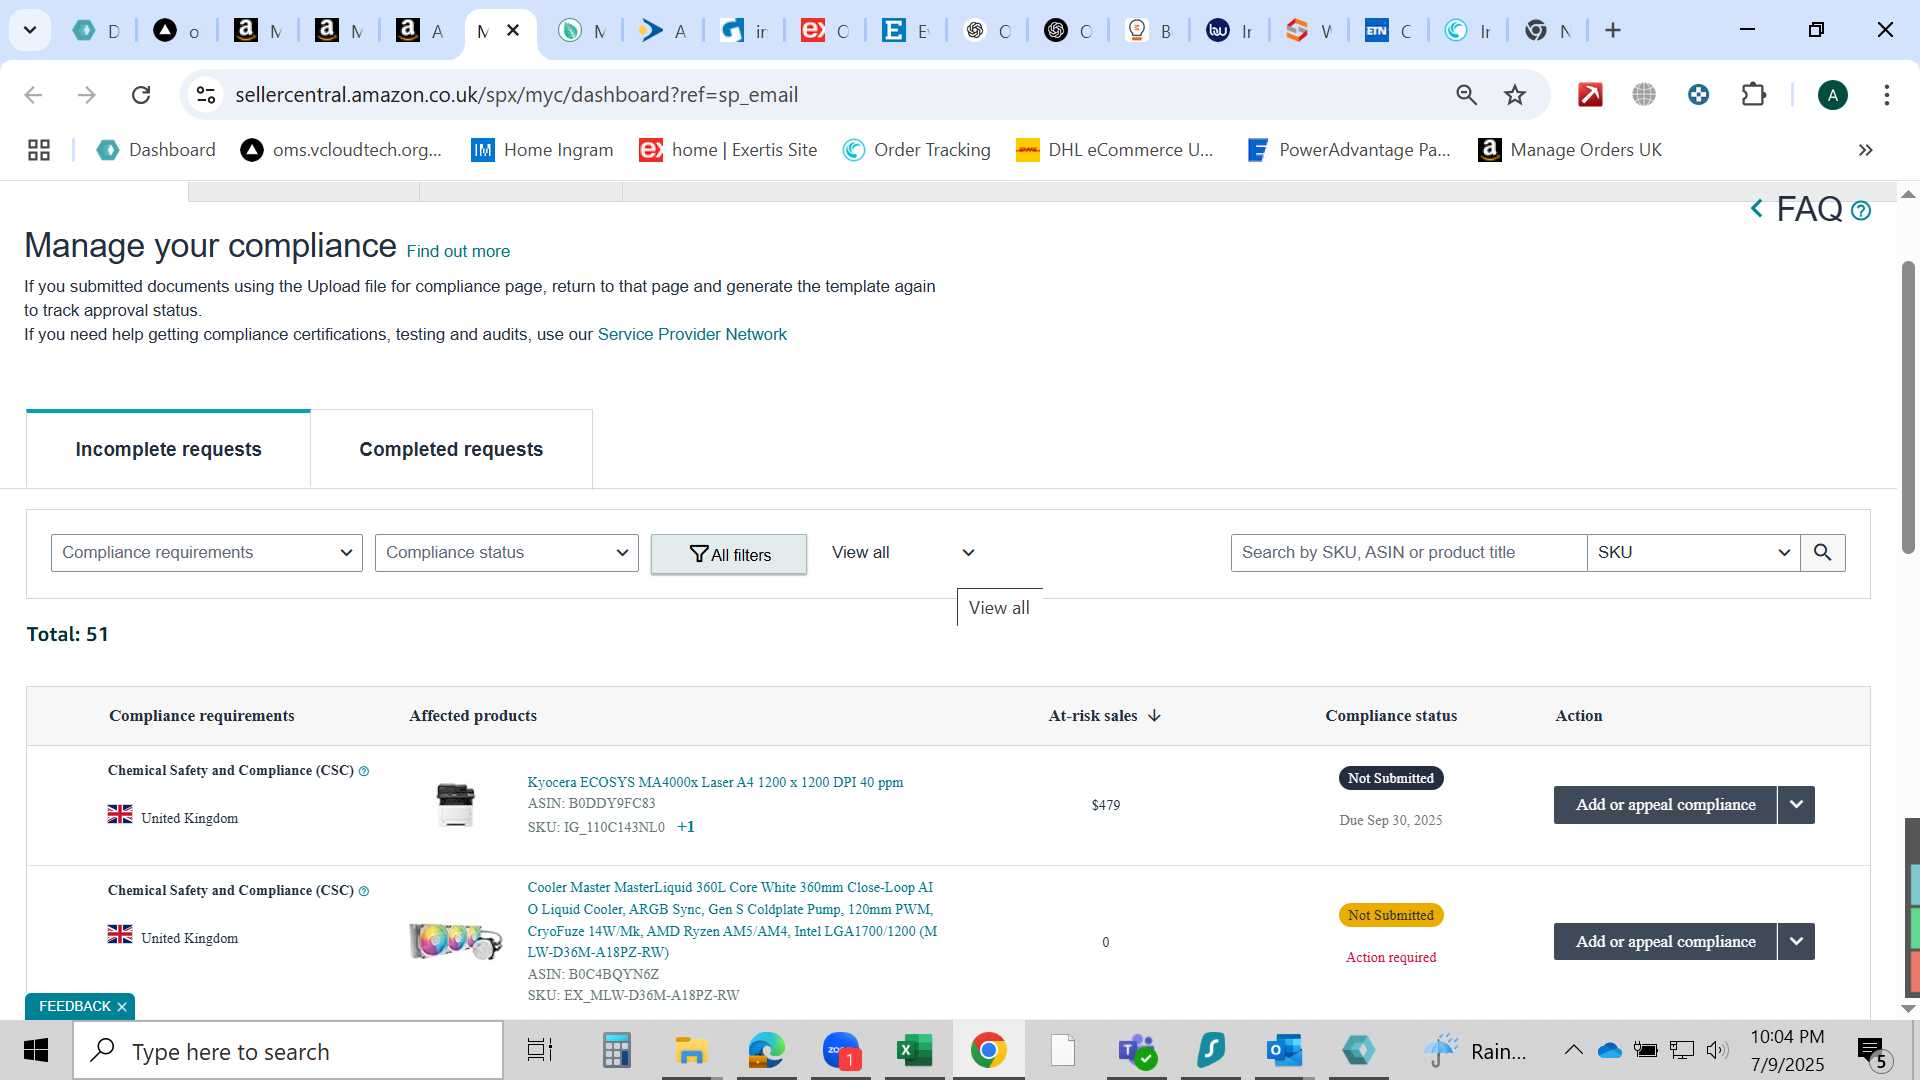The image size is (1920, 1080).
Task: Open the red arrow browser extension
Action: tap(1590, 95)
